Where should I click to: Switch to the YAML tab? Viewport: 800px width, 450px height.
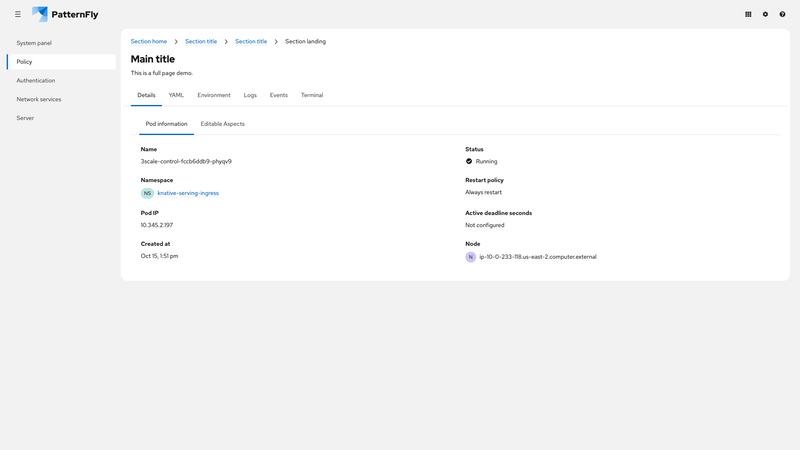tap(176, 95)
